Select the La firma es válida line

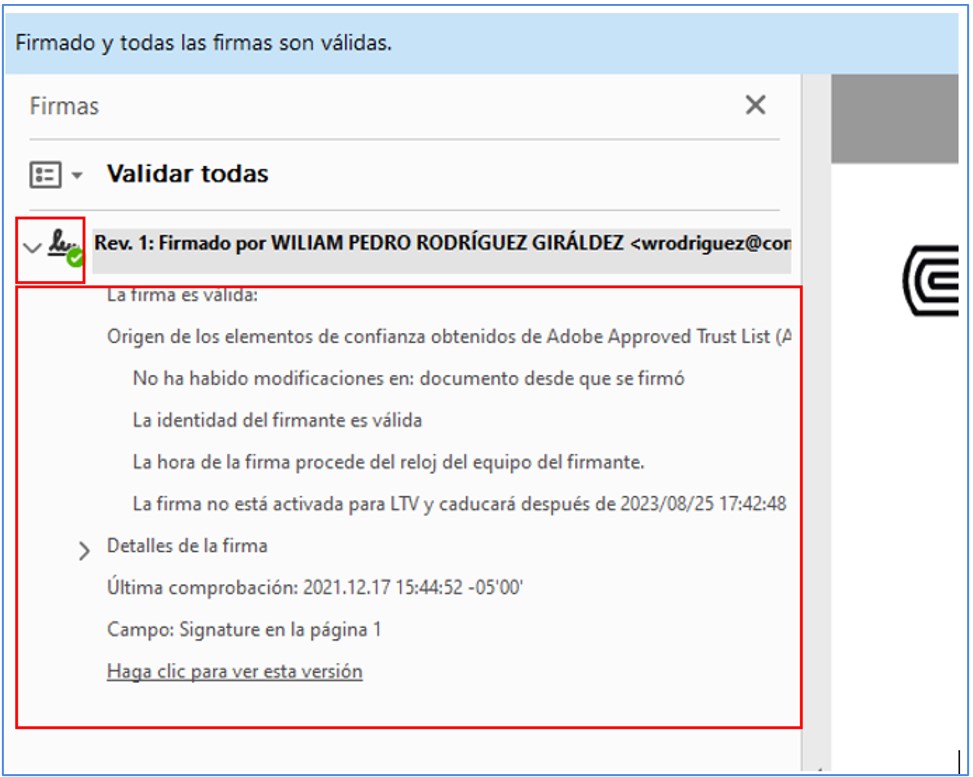[x=182, y=295]
